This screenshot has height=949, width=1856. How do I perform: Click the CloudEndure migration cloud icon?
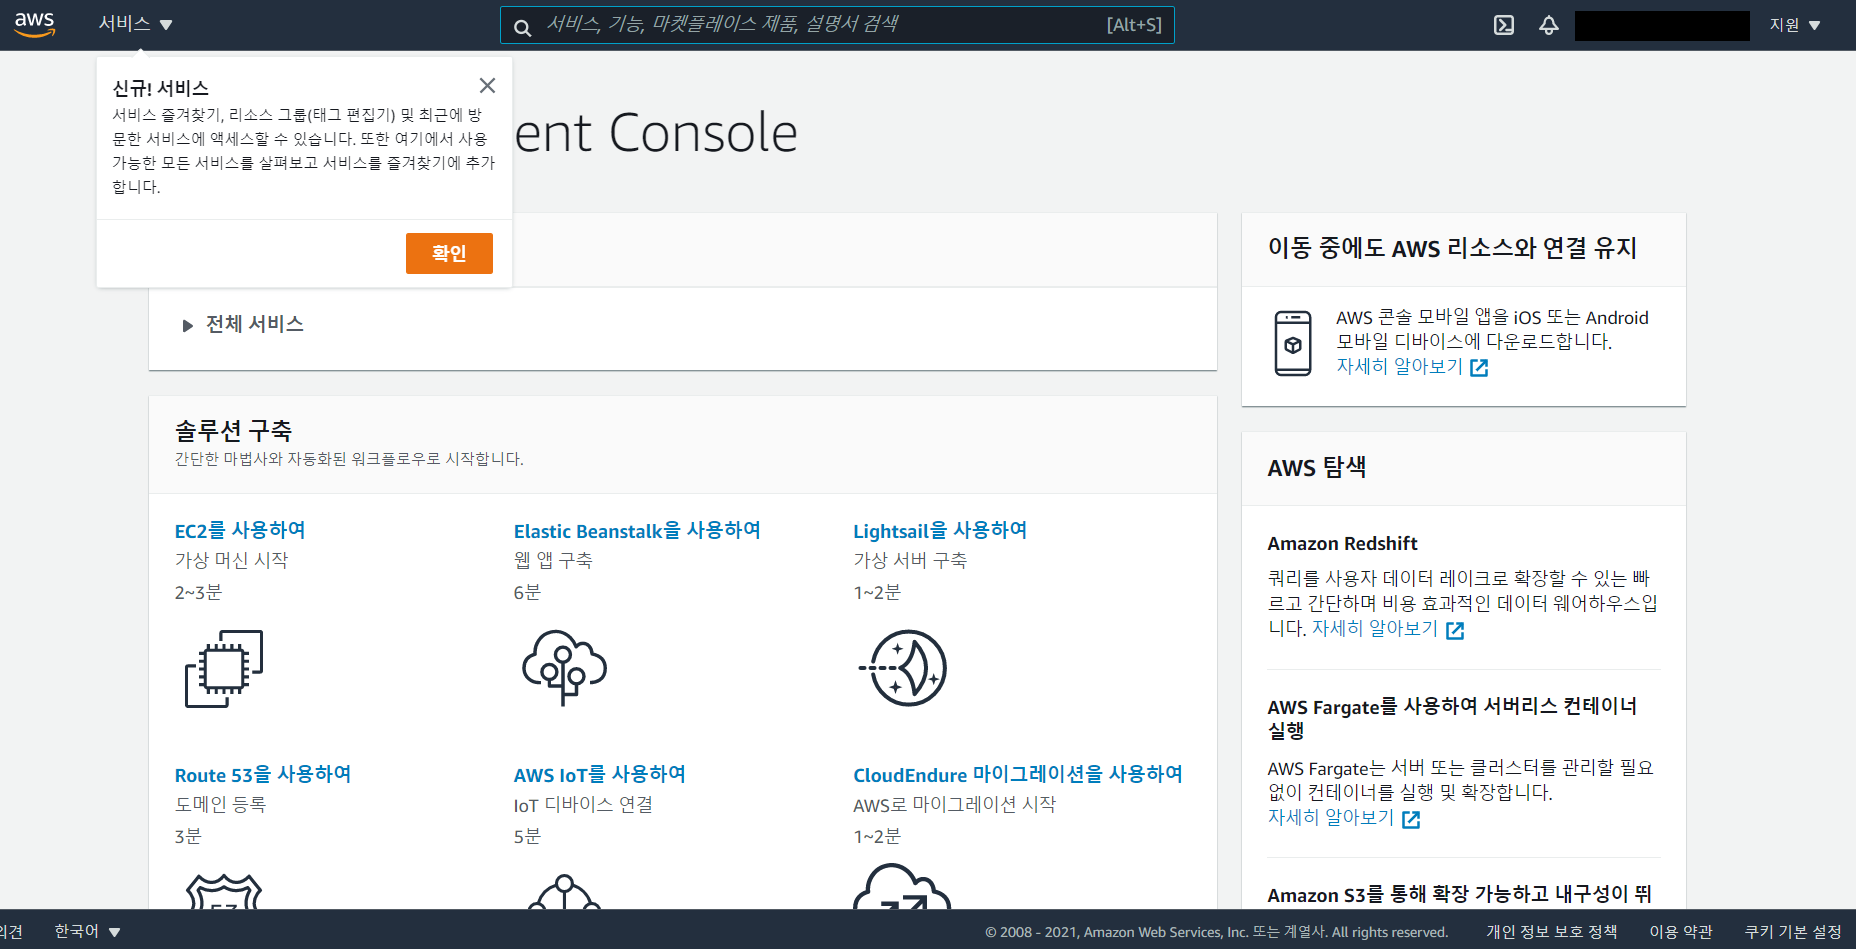902,886
